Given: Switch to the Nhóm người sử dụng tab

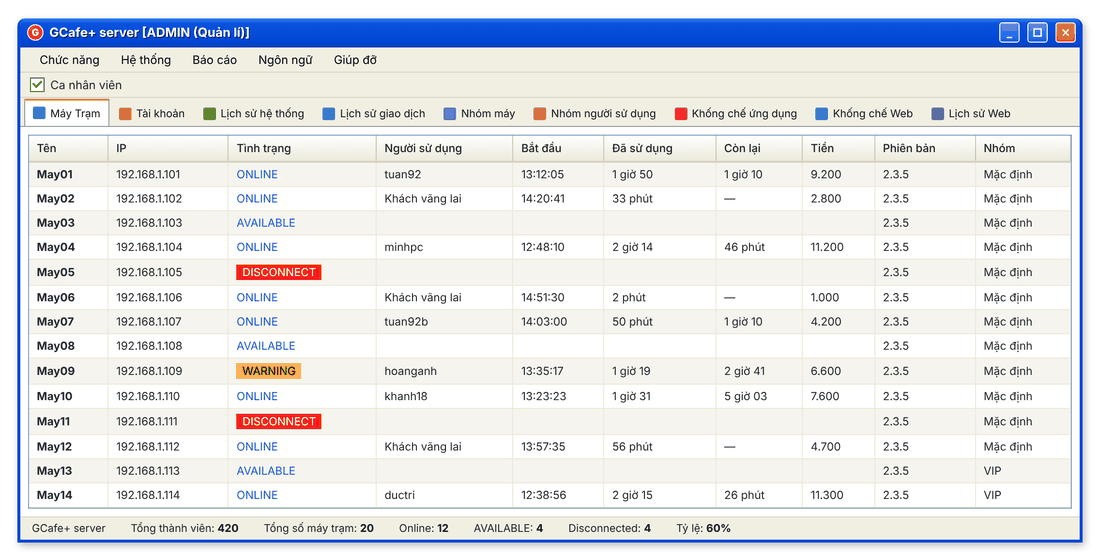Looking at the screenshot, I should coord(595,114).
